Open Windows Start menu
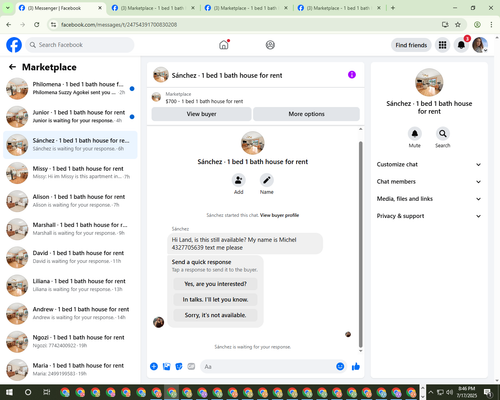 tap(9, 392)
